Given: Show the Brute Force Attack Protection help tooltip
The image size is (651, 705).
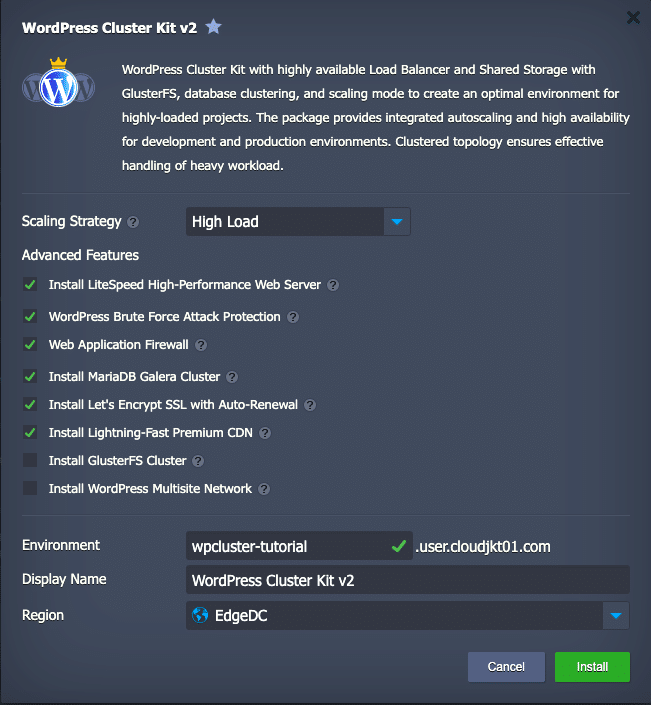Looking at the screenshot, I should (x=293, y=317).
